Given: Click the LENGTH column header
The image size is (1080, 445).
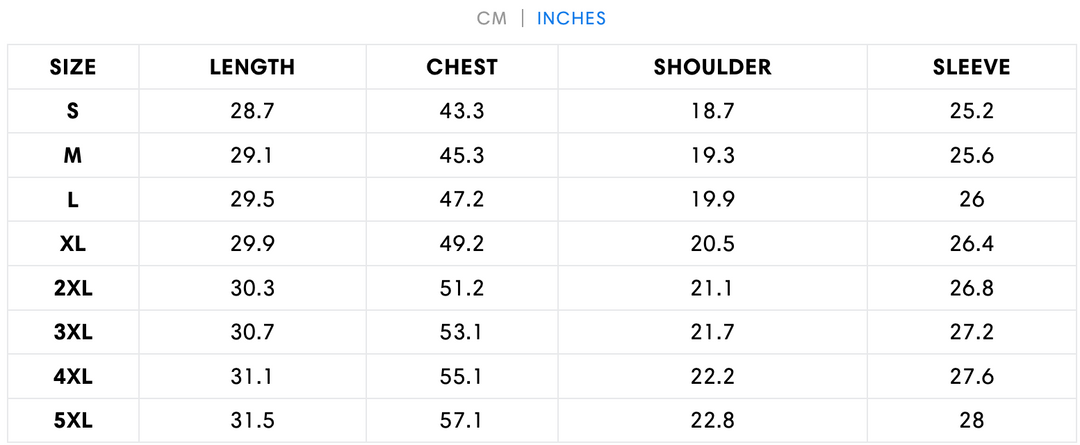Looking at the screenshot, I should click(252, 67).
